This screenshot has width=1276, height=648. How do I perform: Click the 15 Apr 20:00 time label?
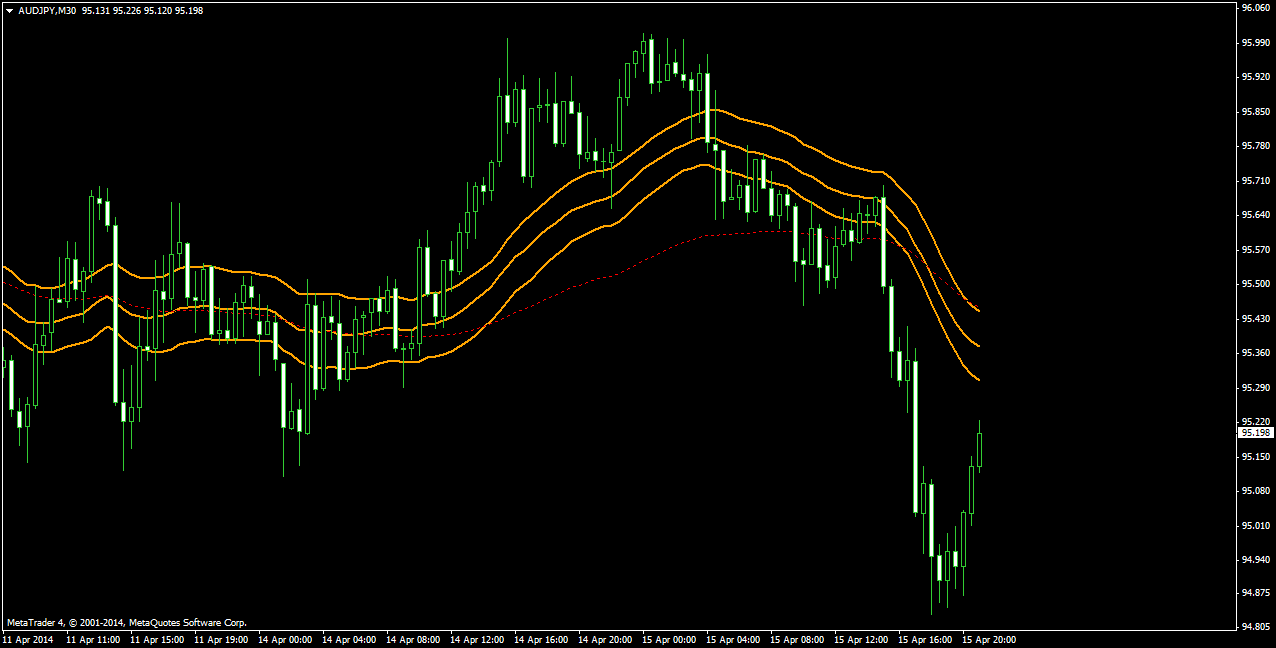click(990, 639)
